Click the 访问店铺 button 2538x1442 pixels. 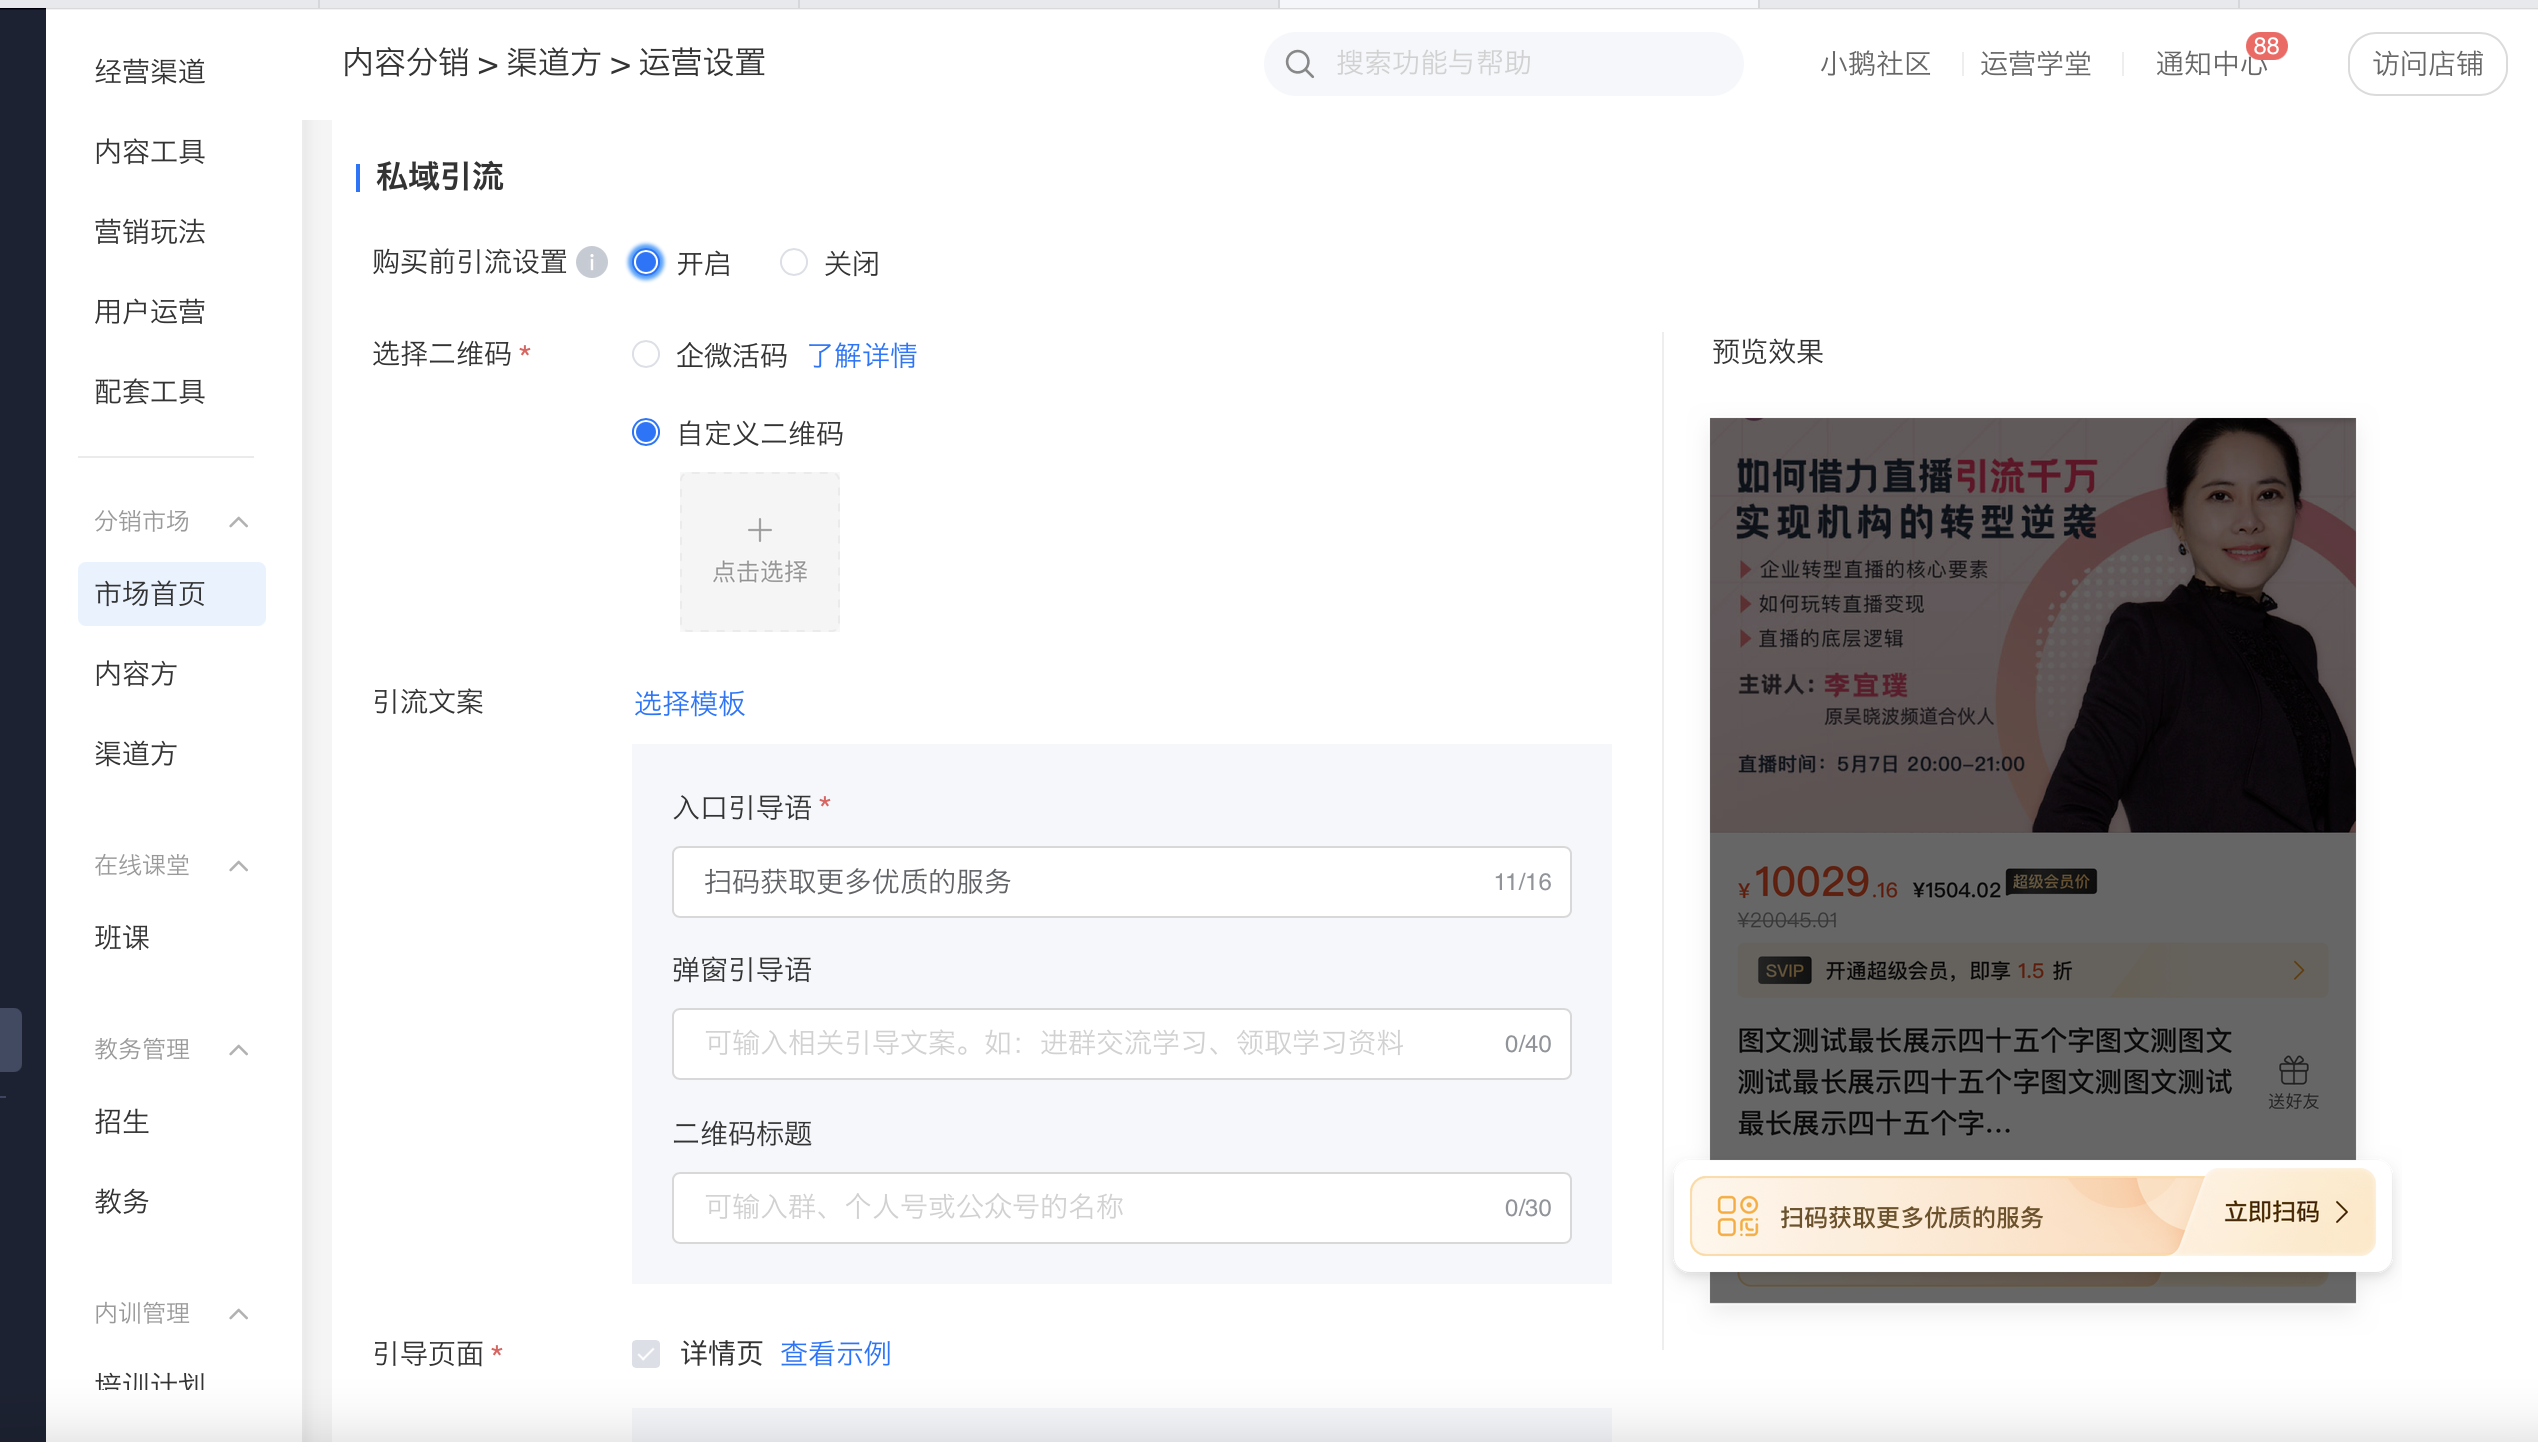[2428, 64]
